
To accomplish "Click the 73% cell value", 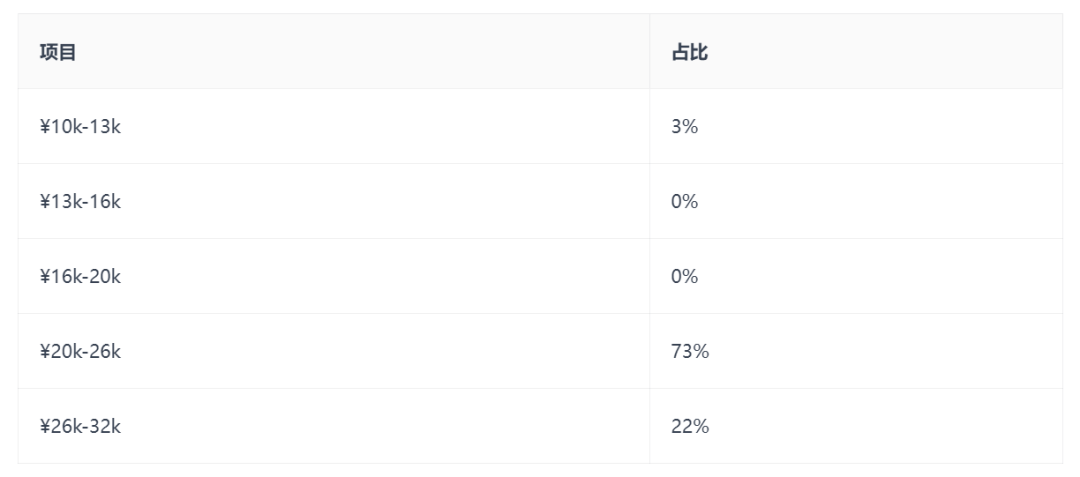I will [690, 352].
